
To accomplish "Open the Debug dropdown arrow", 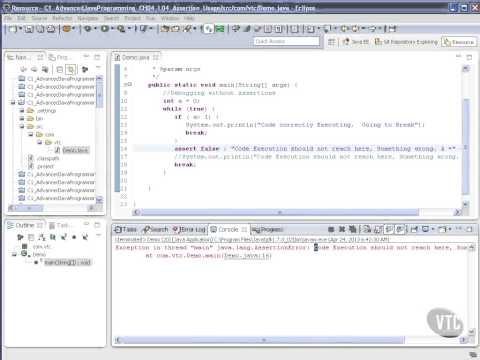I will (x=95, y=29).
